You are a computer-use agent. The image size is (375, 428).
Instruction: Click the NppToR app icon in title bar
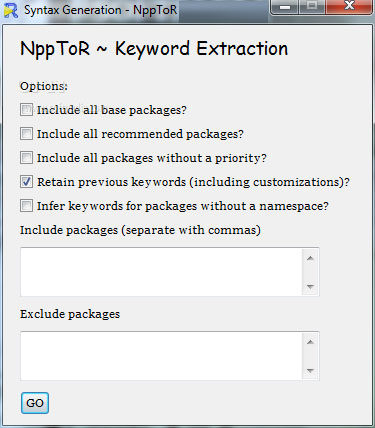point(11,10)
